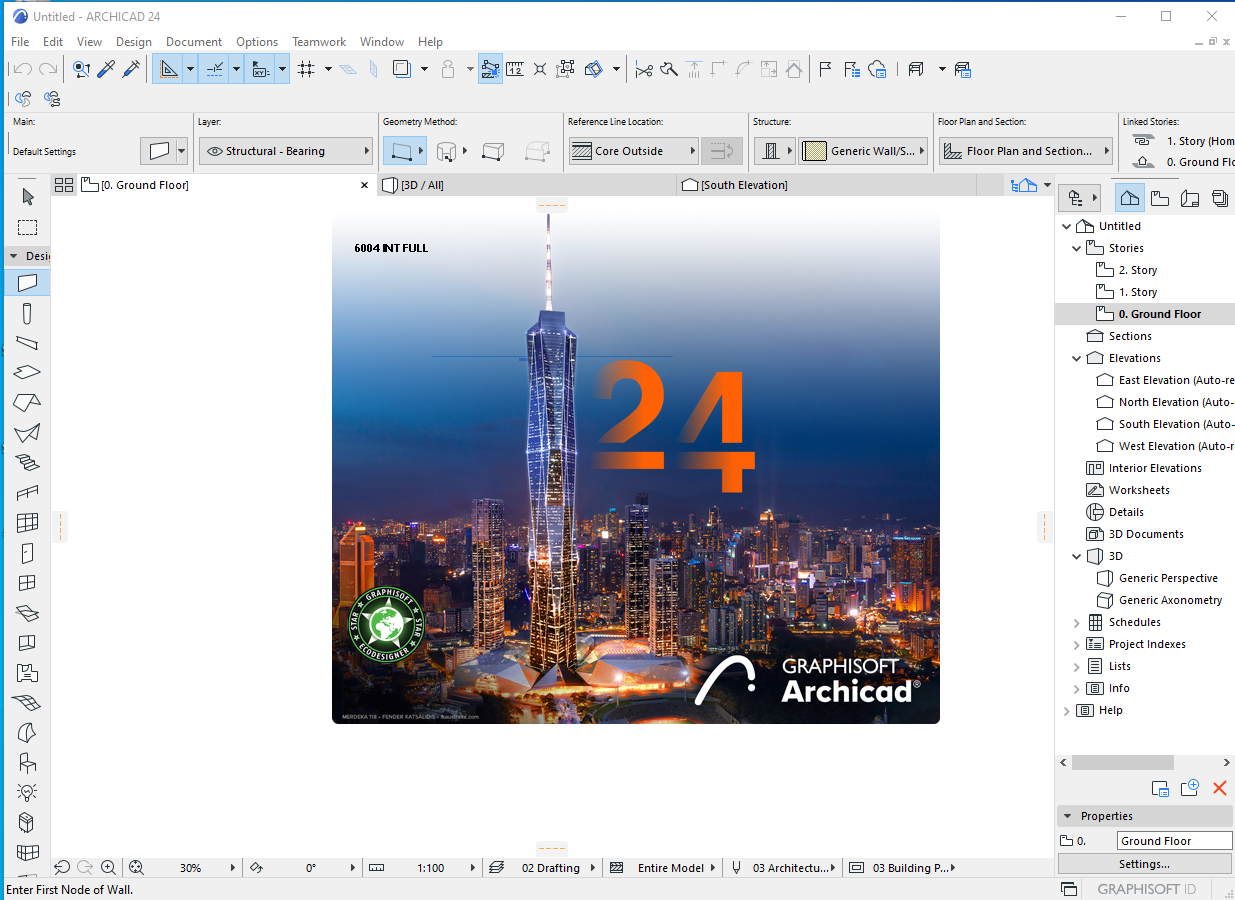
Task: Open the 02 Drafting layer combination menu
Action: point(543,868)
